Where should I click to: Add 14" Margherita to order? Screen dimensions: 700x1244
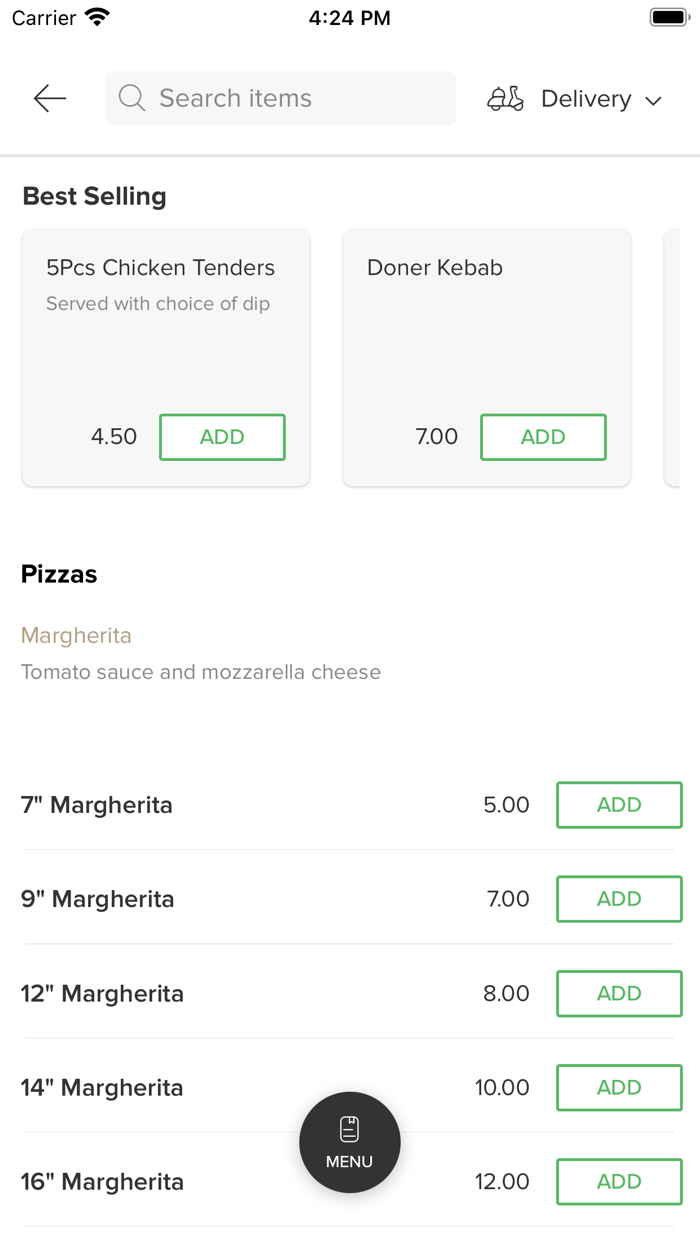pos(619,1087)
